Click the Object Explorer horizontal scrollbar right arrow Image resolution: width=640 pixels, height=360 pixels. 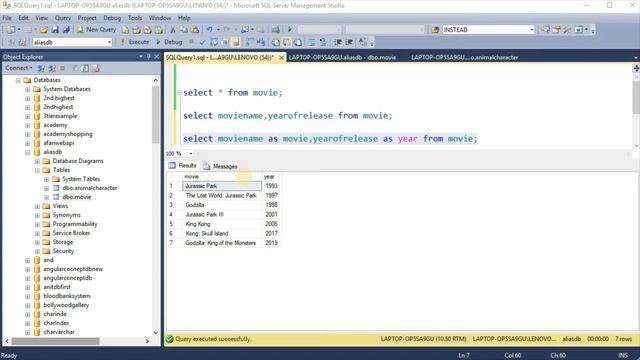coord(147,341)
